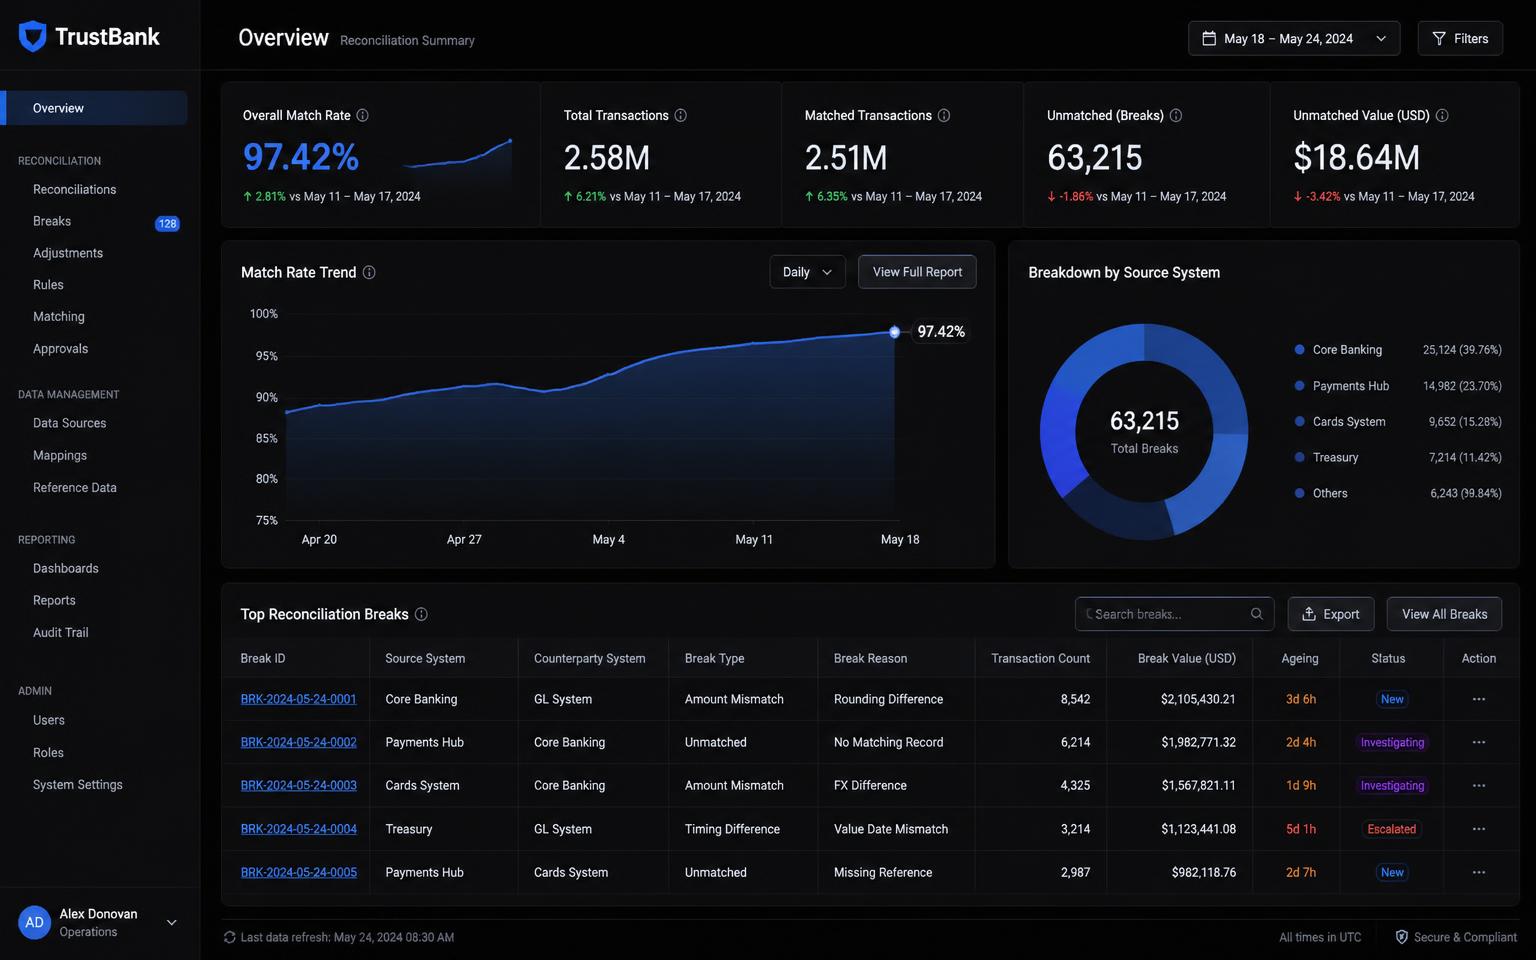Open actions menu for BRK-2024-05-24-0001
This screenshot has height=960, width=1536.
click(1479, 699)
